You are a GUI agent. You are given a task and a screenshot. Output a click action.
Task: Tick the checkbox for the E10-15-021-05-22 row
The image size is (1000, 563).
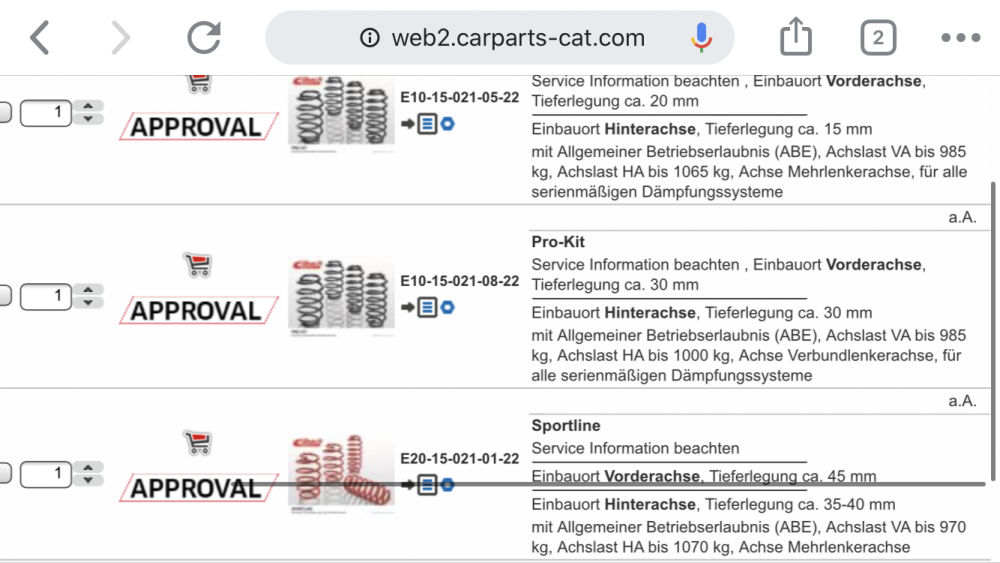click(x=4, y=112)
